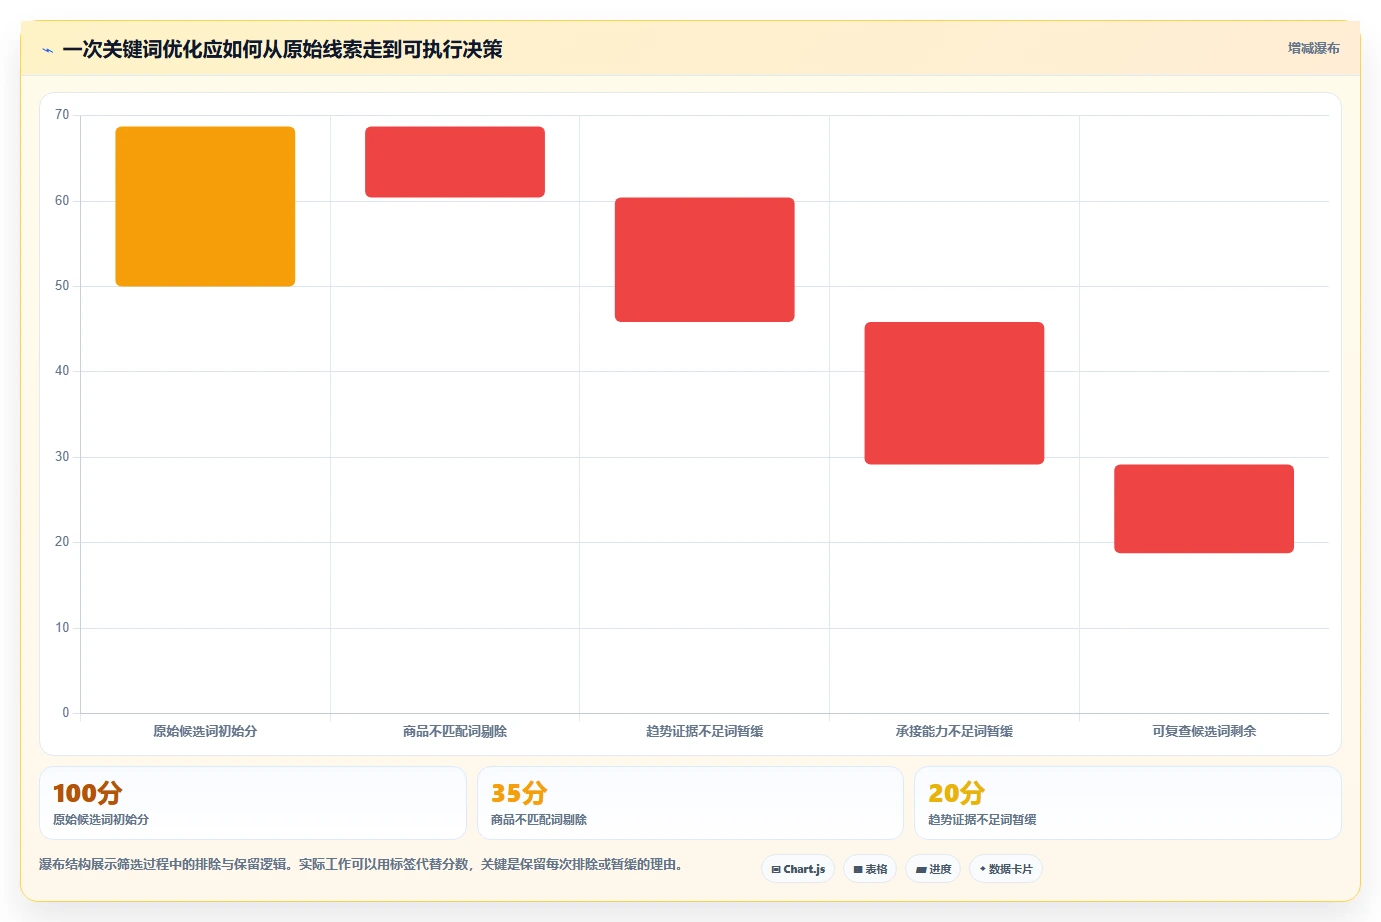Select the 进度 tag chip
The height and width of the screenshot is (922, 1381).
[x=933, y=869]
